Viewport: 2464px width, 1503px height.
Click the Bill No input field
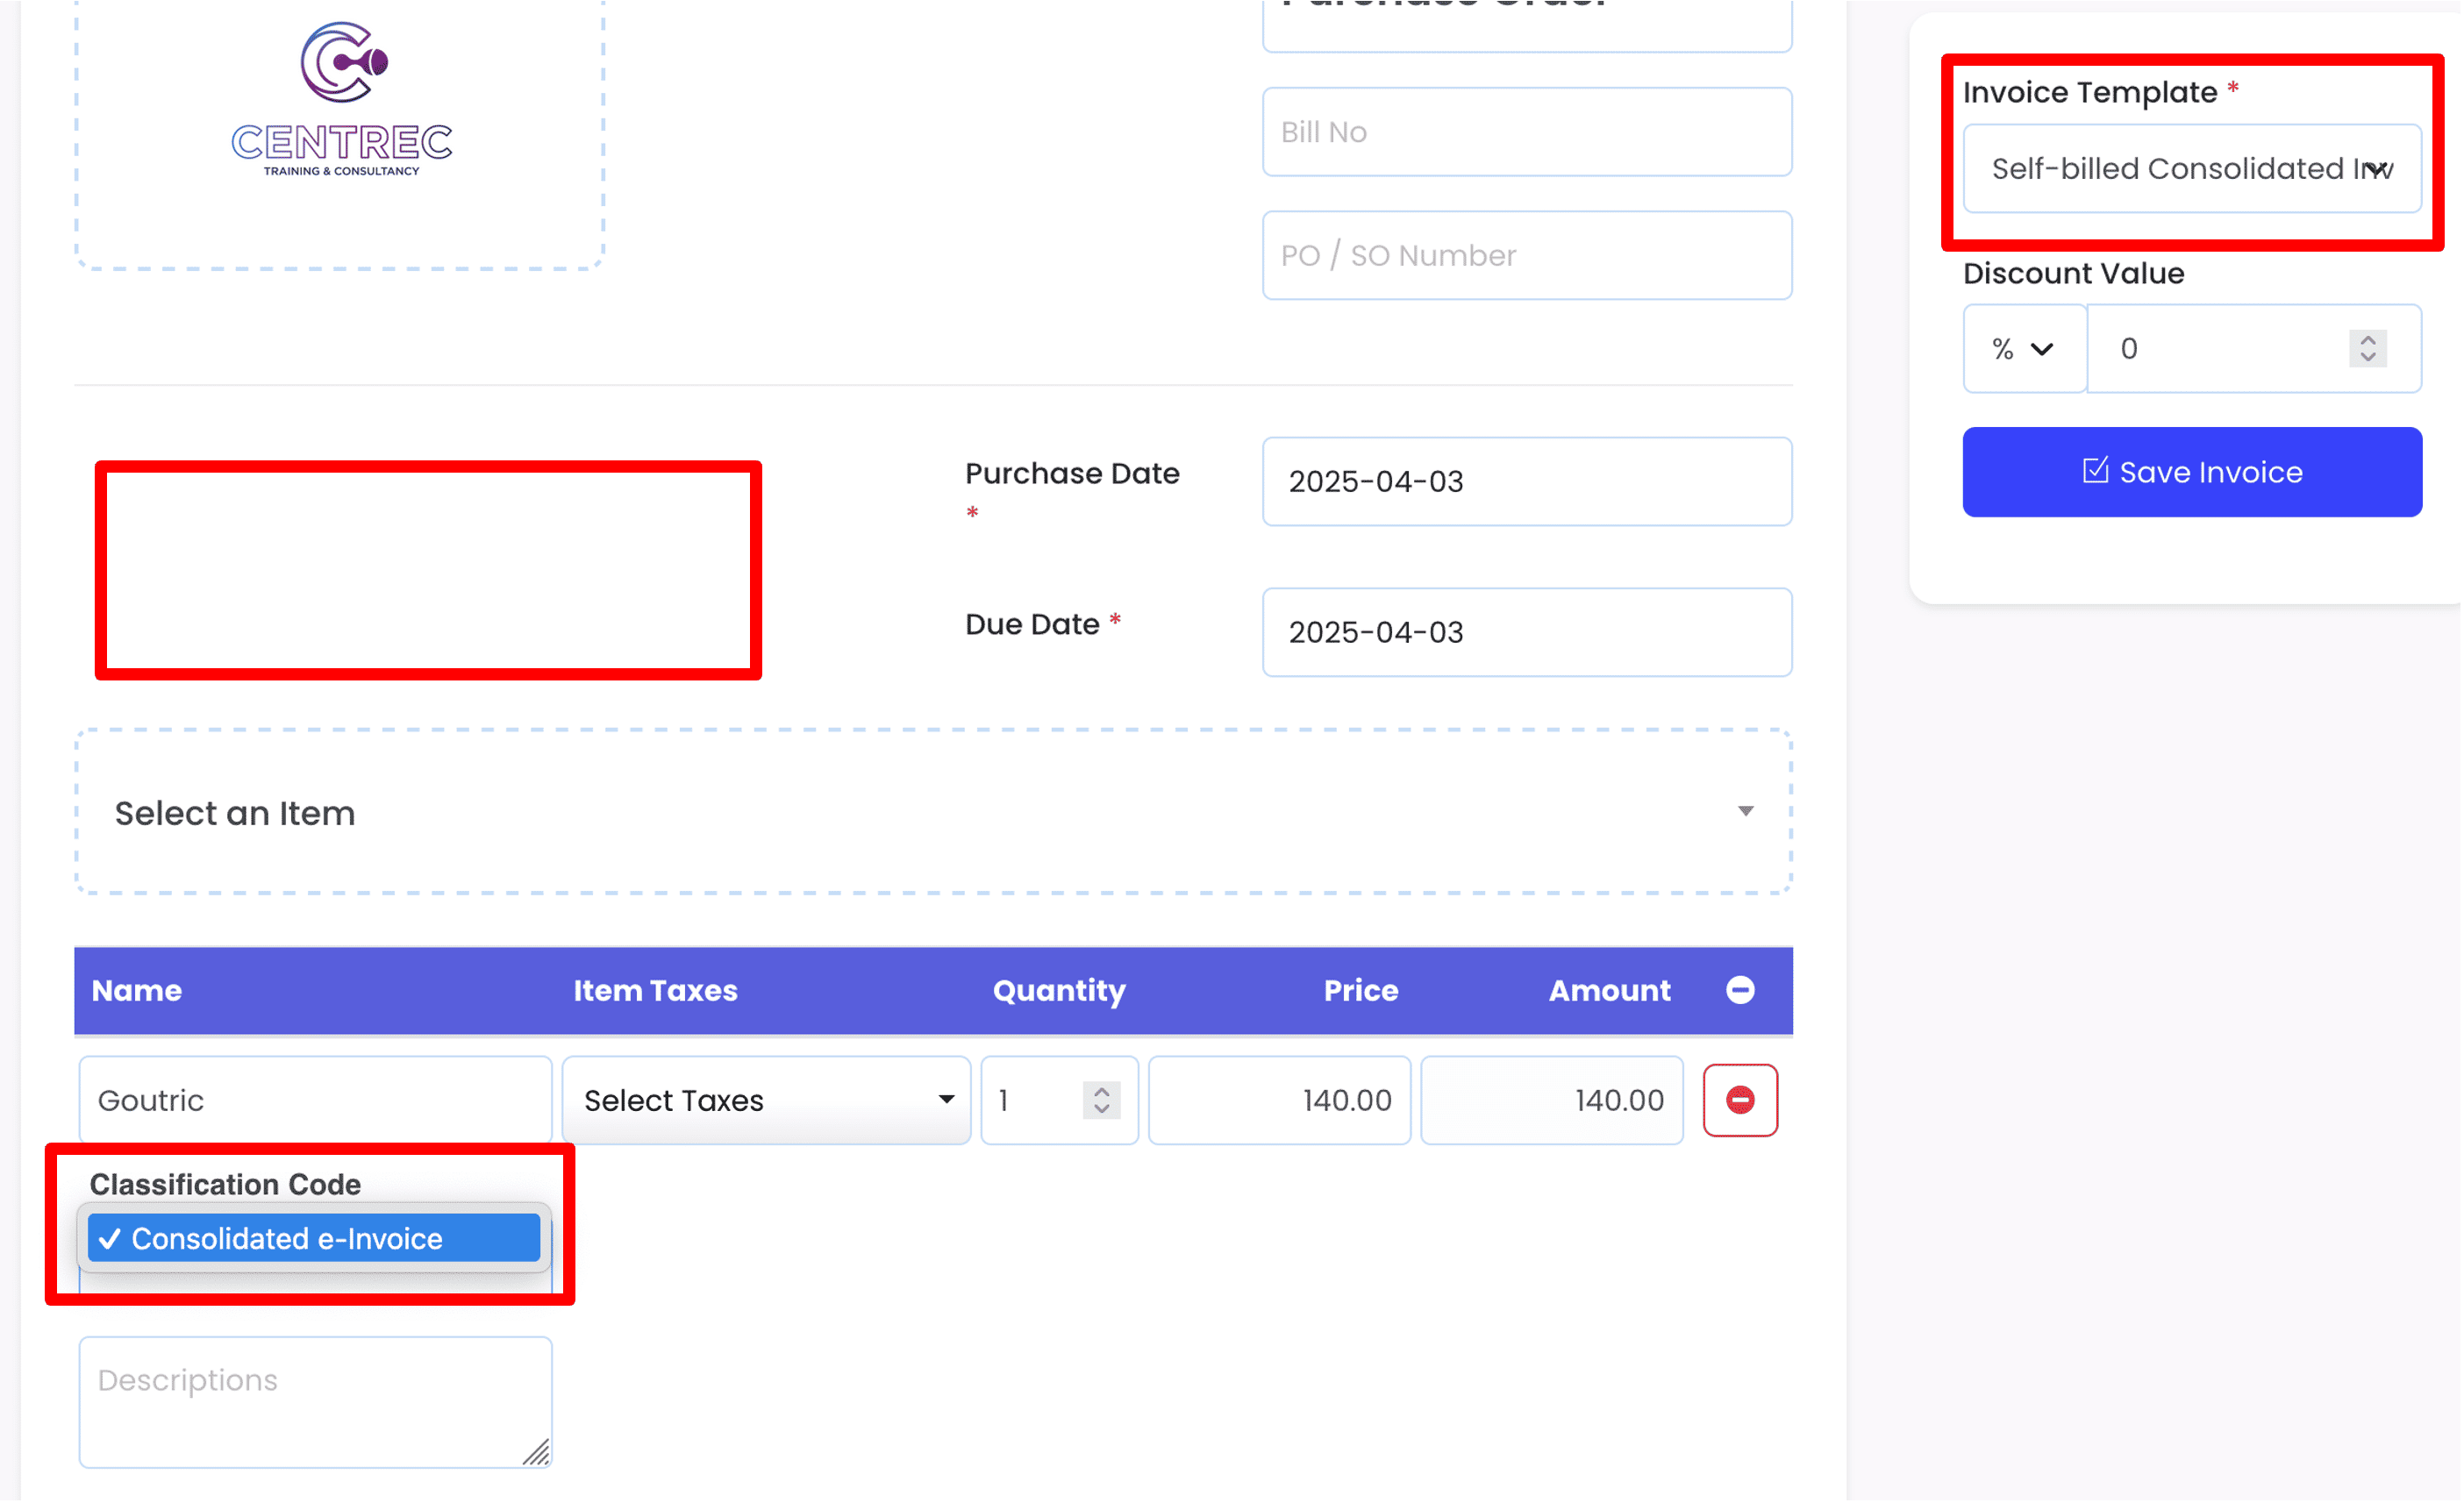1526,132
